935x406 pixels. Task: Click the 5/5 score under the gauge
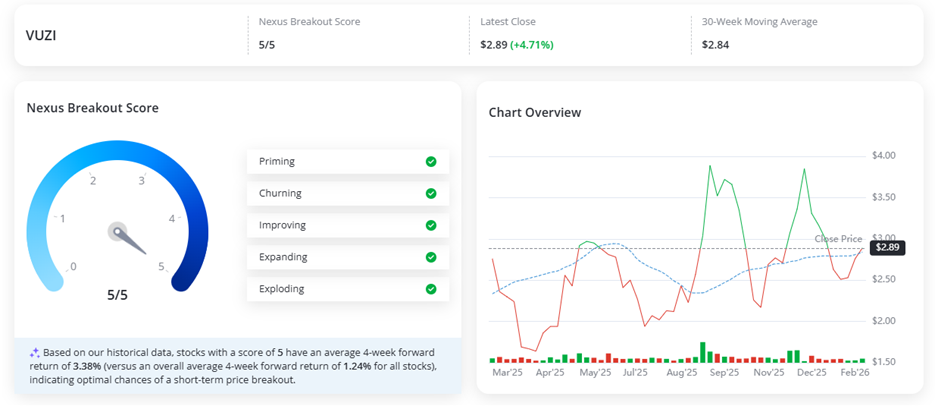click(117, 295)
